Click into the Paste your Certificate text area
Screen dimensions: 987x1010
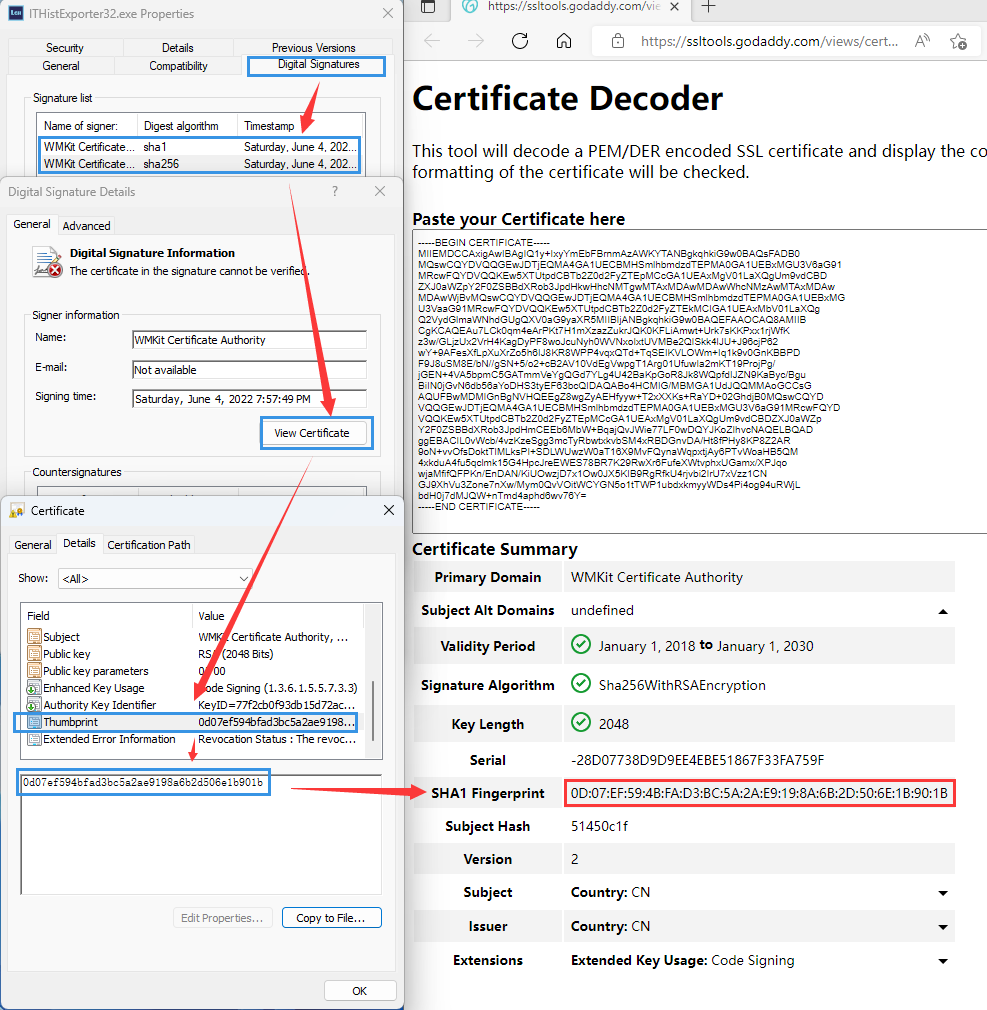pyautogui.click(x=698, y=382)
